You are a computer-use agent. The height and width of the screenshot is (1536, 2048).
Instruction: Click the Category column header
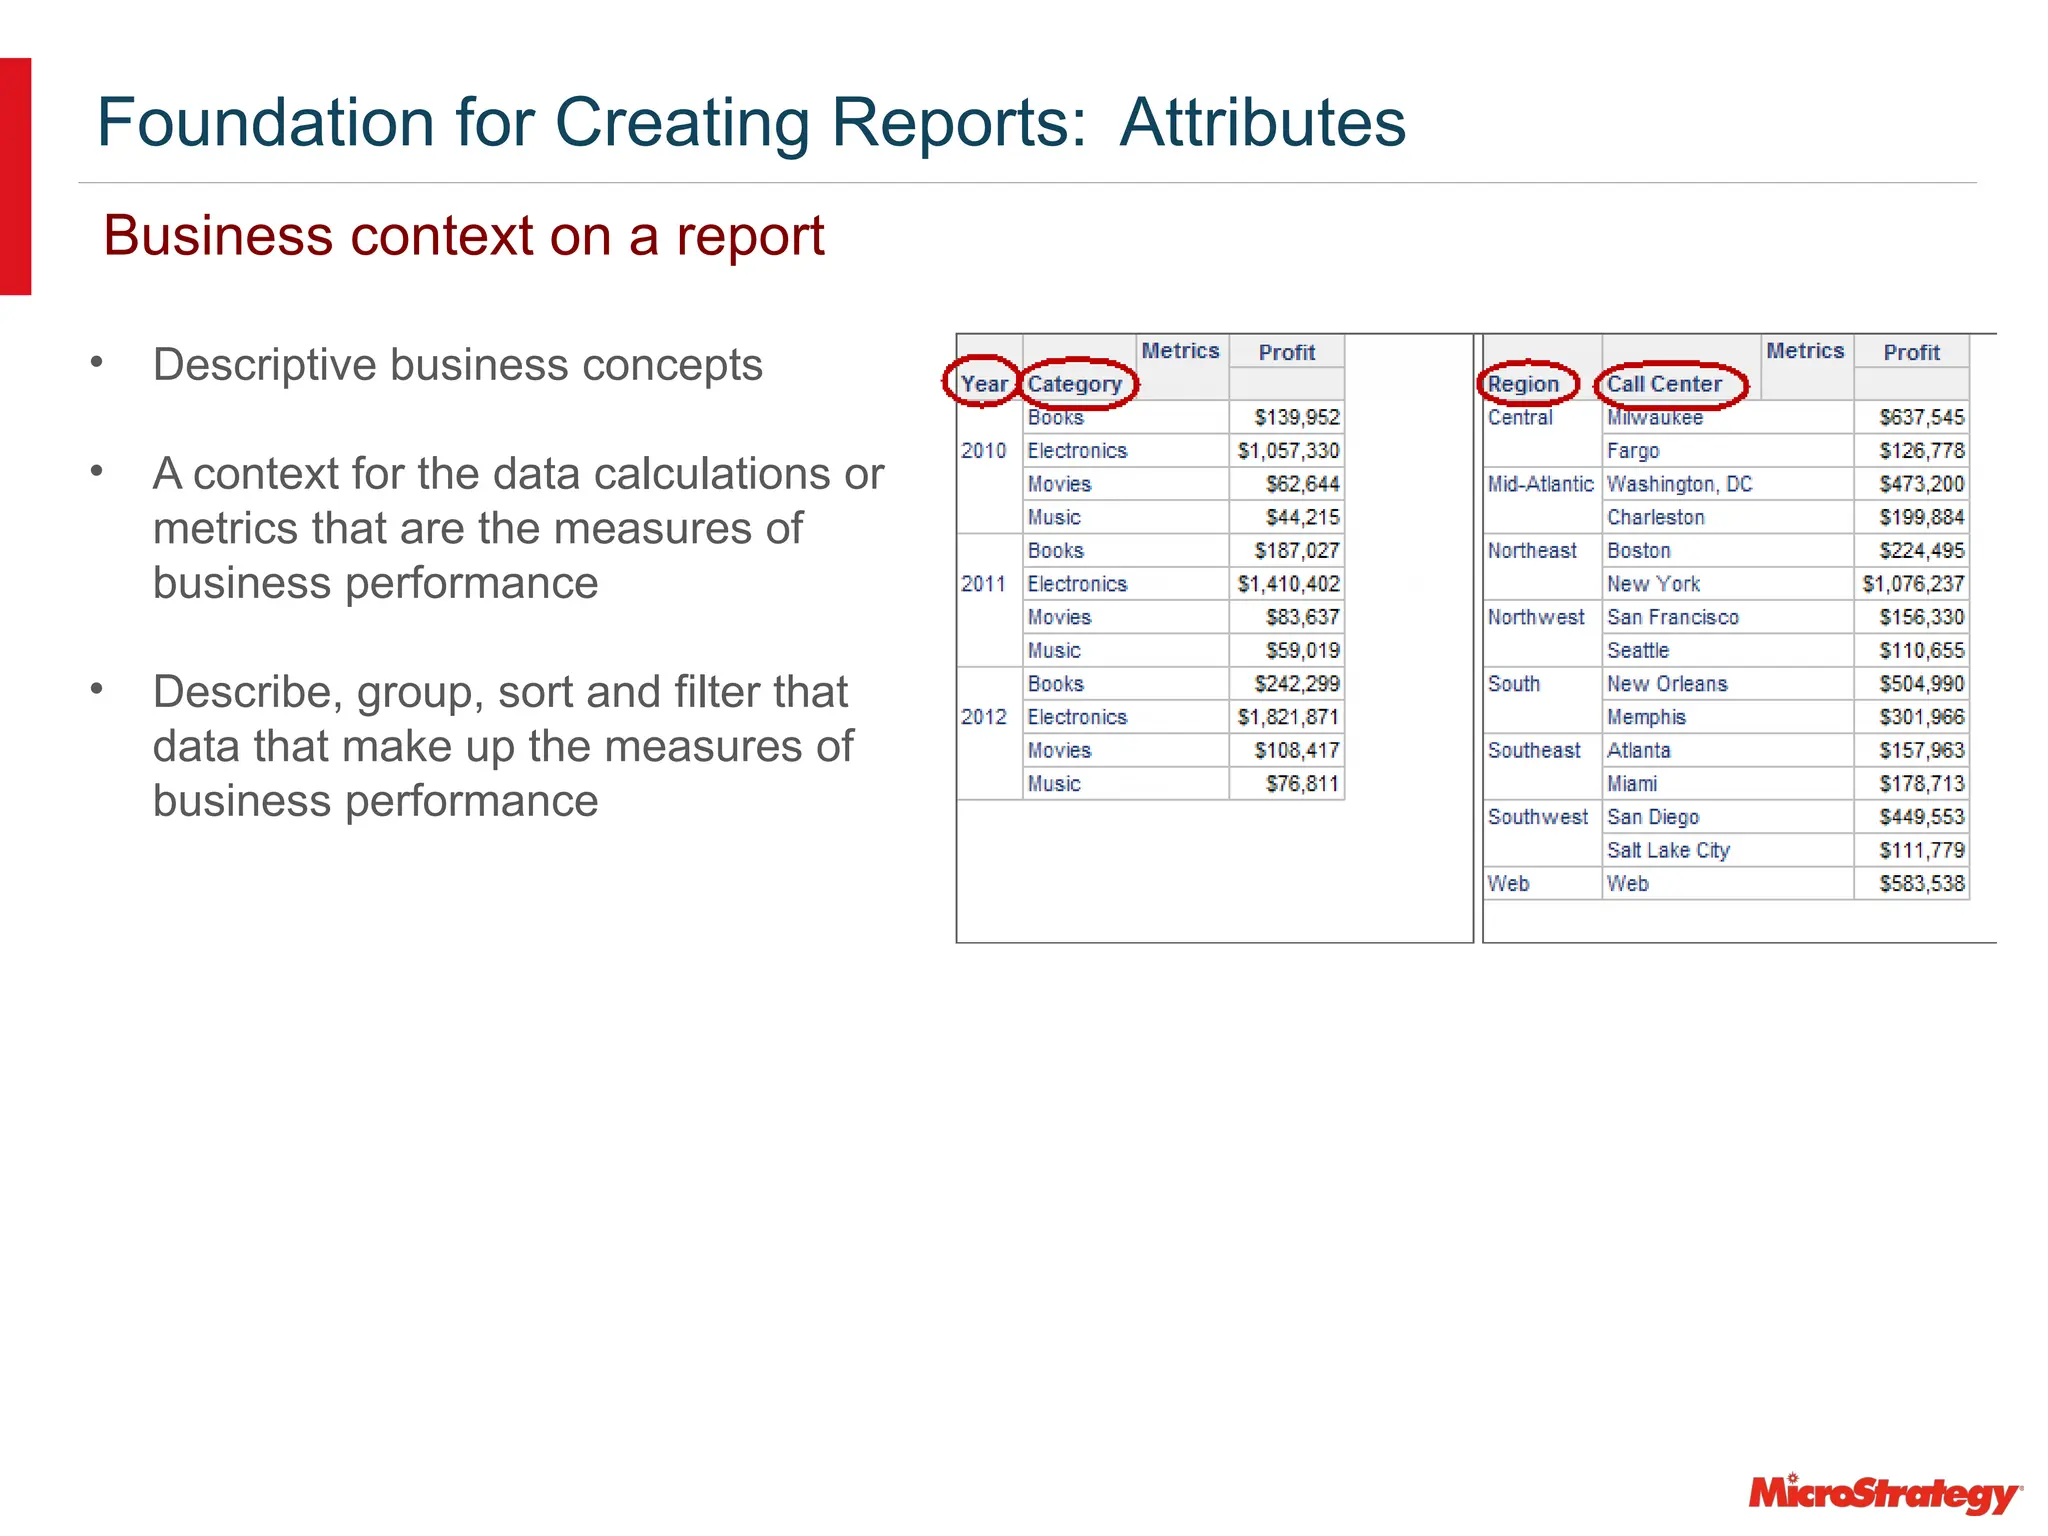click(x=1075, y=384)
